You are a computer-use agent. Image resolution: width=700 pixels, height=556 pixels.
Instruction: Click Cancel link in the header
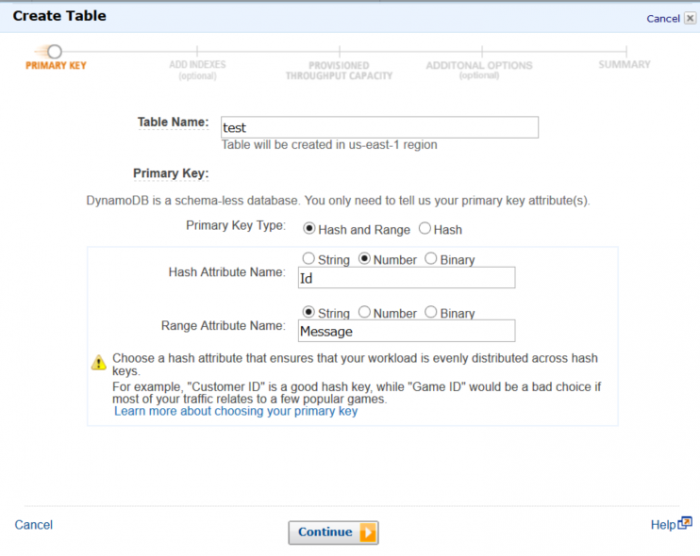(663, 19)
